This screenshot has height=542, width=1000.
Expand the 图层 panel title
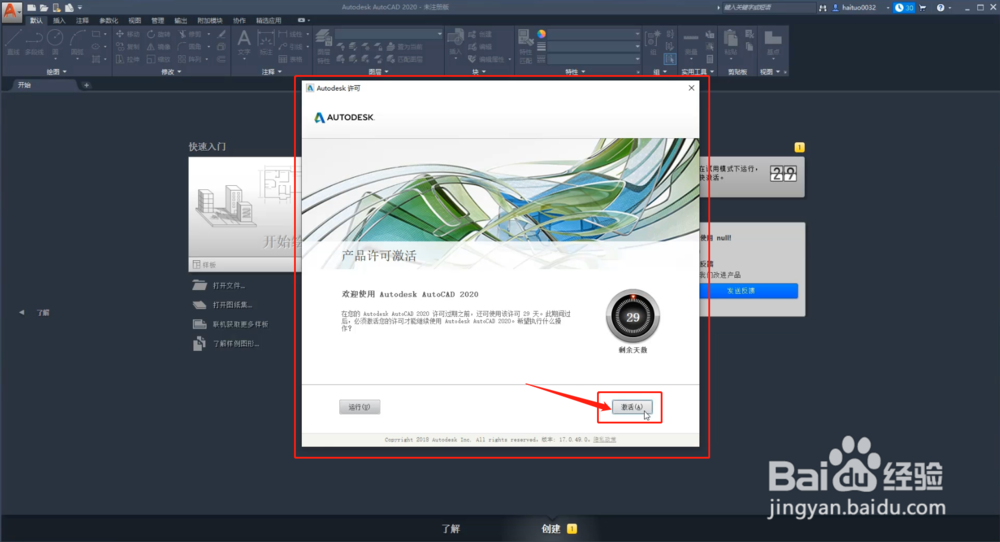378,71
